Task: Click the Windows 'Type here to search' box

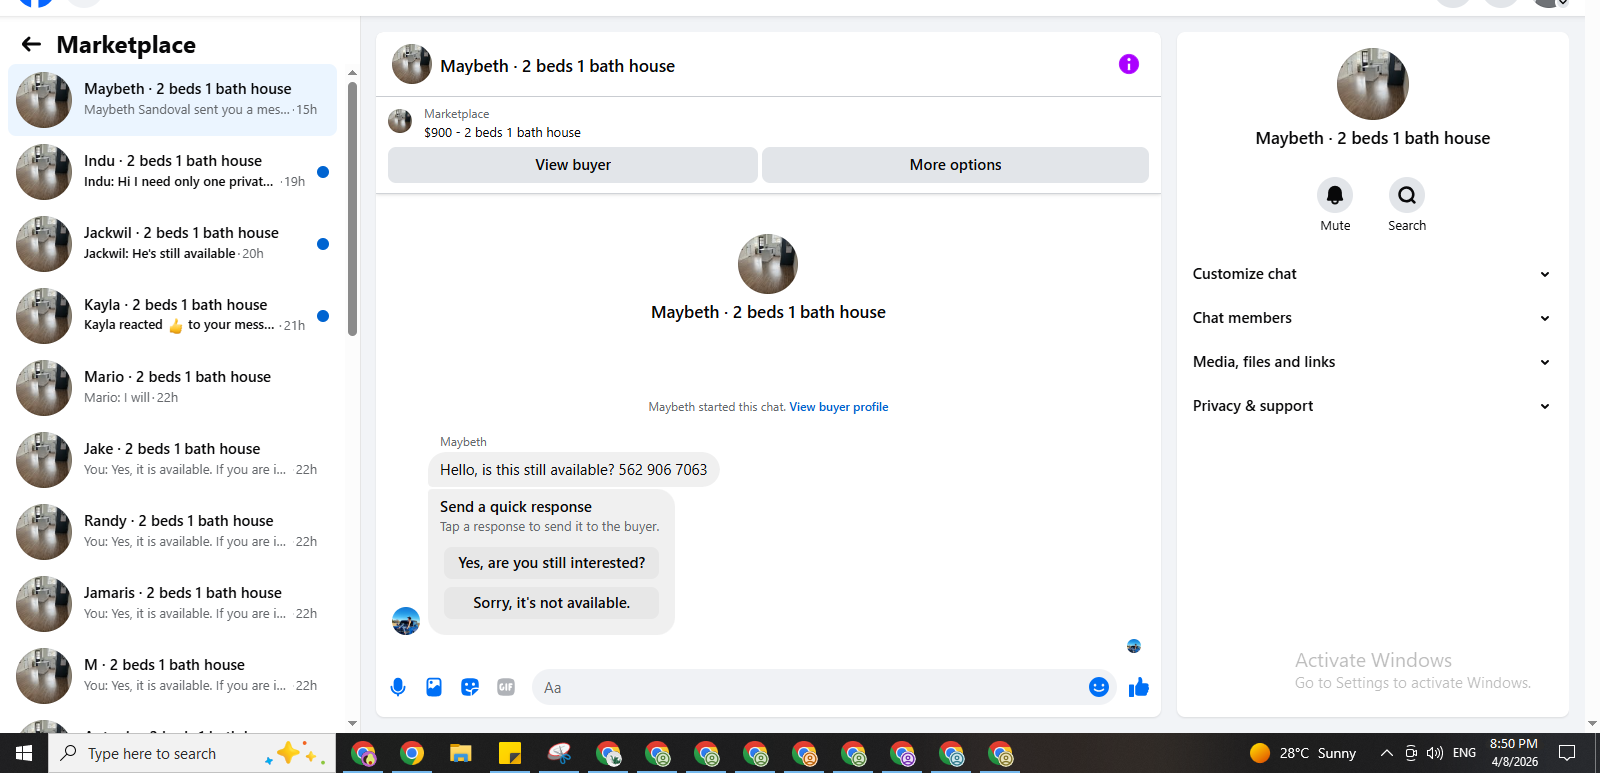Action: click(x=192, y=753)
